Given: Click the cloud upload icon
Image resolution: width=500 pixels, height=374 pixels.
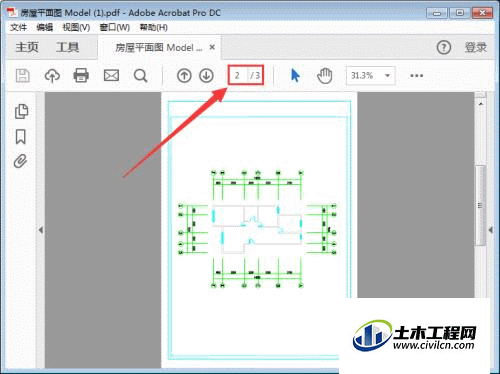Looking at the screenshot, I should [x=52, y=76].
